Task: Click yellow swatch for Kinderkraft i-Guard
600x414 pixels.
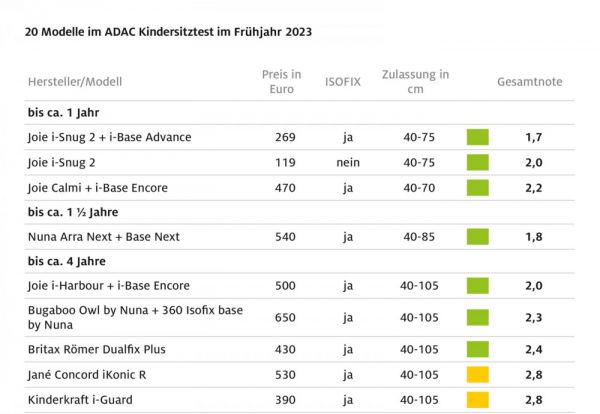Action: 477,400
